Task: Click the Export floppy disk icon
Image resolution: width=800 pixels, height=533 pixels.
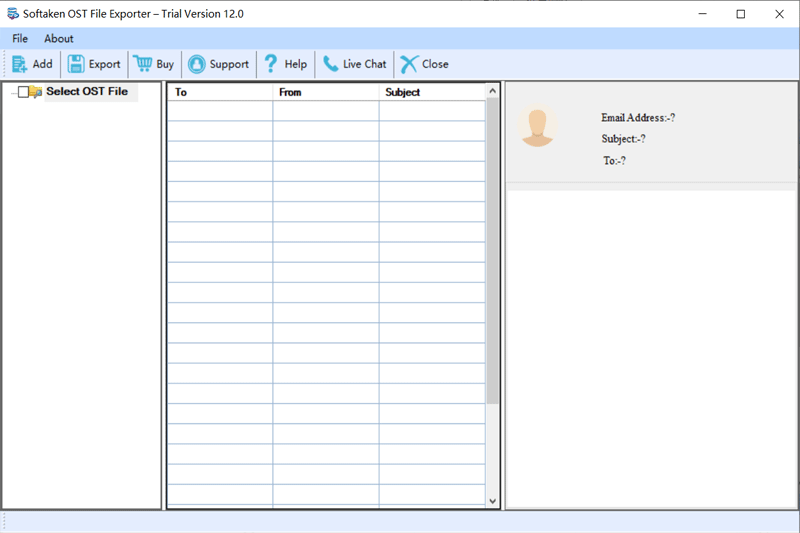Action: pos(76,64)
